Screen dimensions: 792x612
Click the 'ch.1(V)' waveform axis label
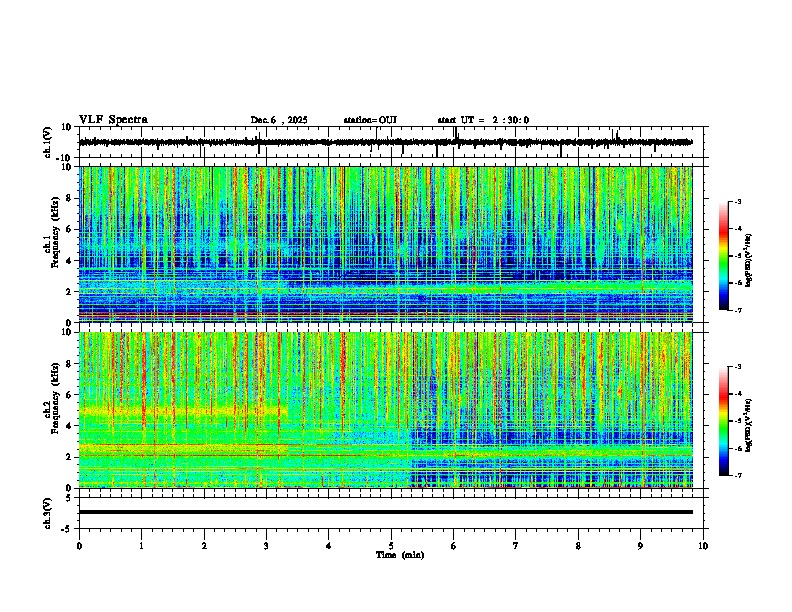tap(48, 142)
